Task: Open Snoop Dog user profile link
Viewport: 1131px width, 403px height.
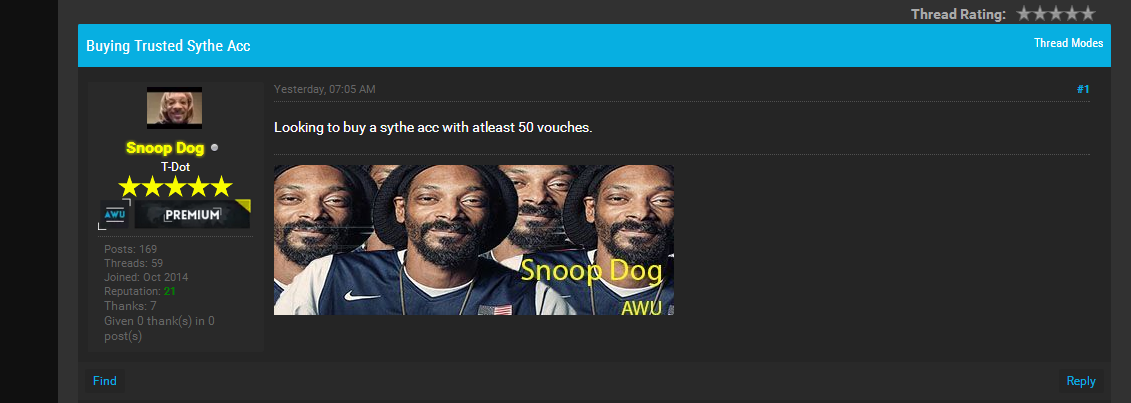Action: click(164, 148)
